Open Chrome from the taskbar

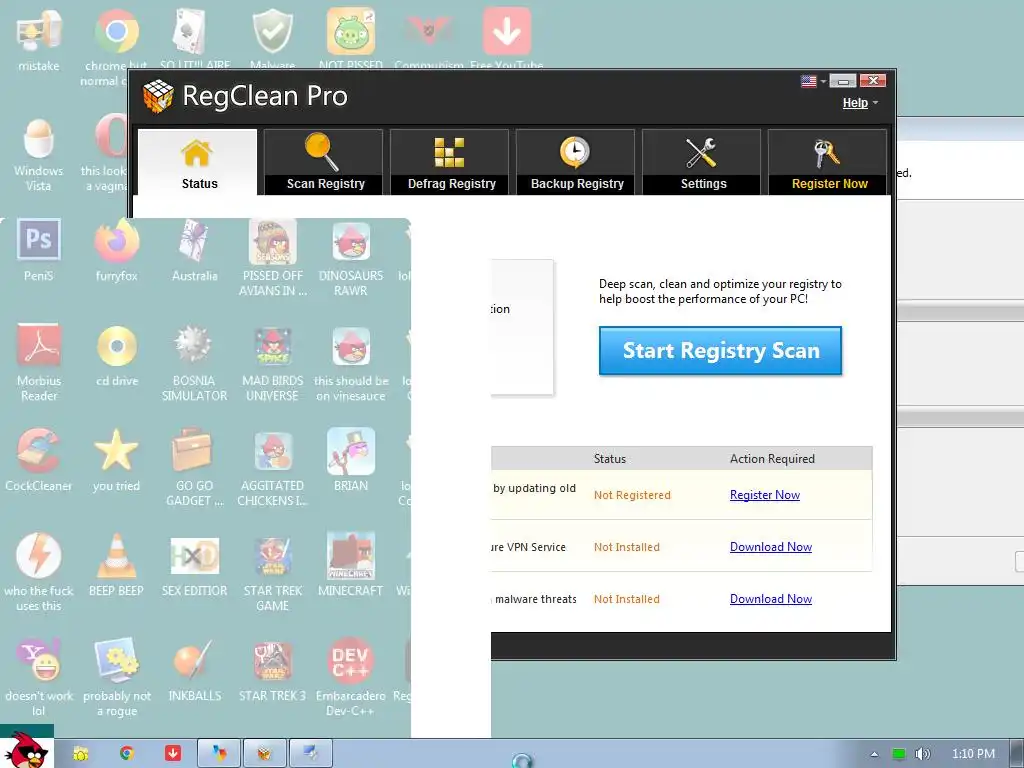pos(127,754)
